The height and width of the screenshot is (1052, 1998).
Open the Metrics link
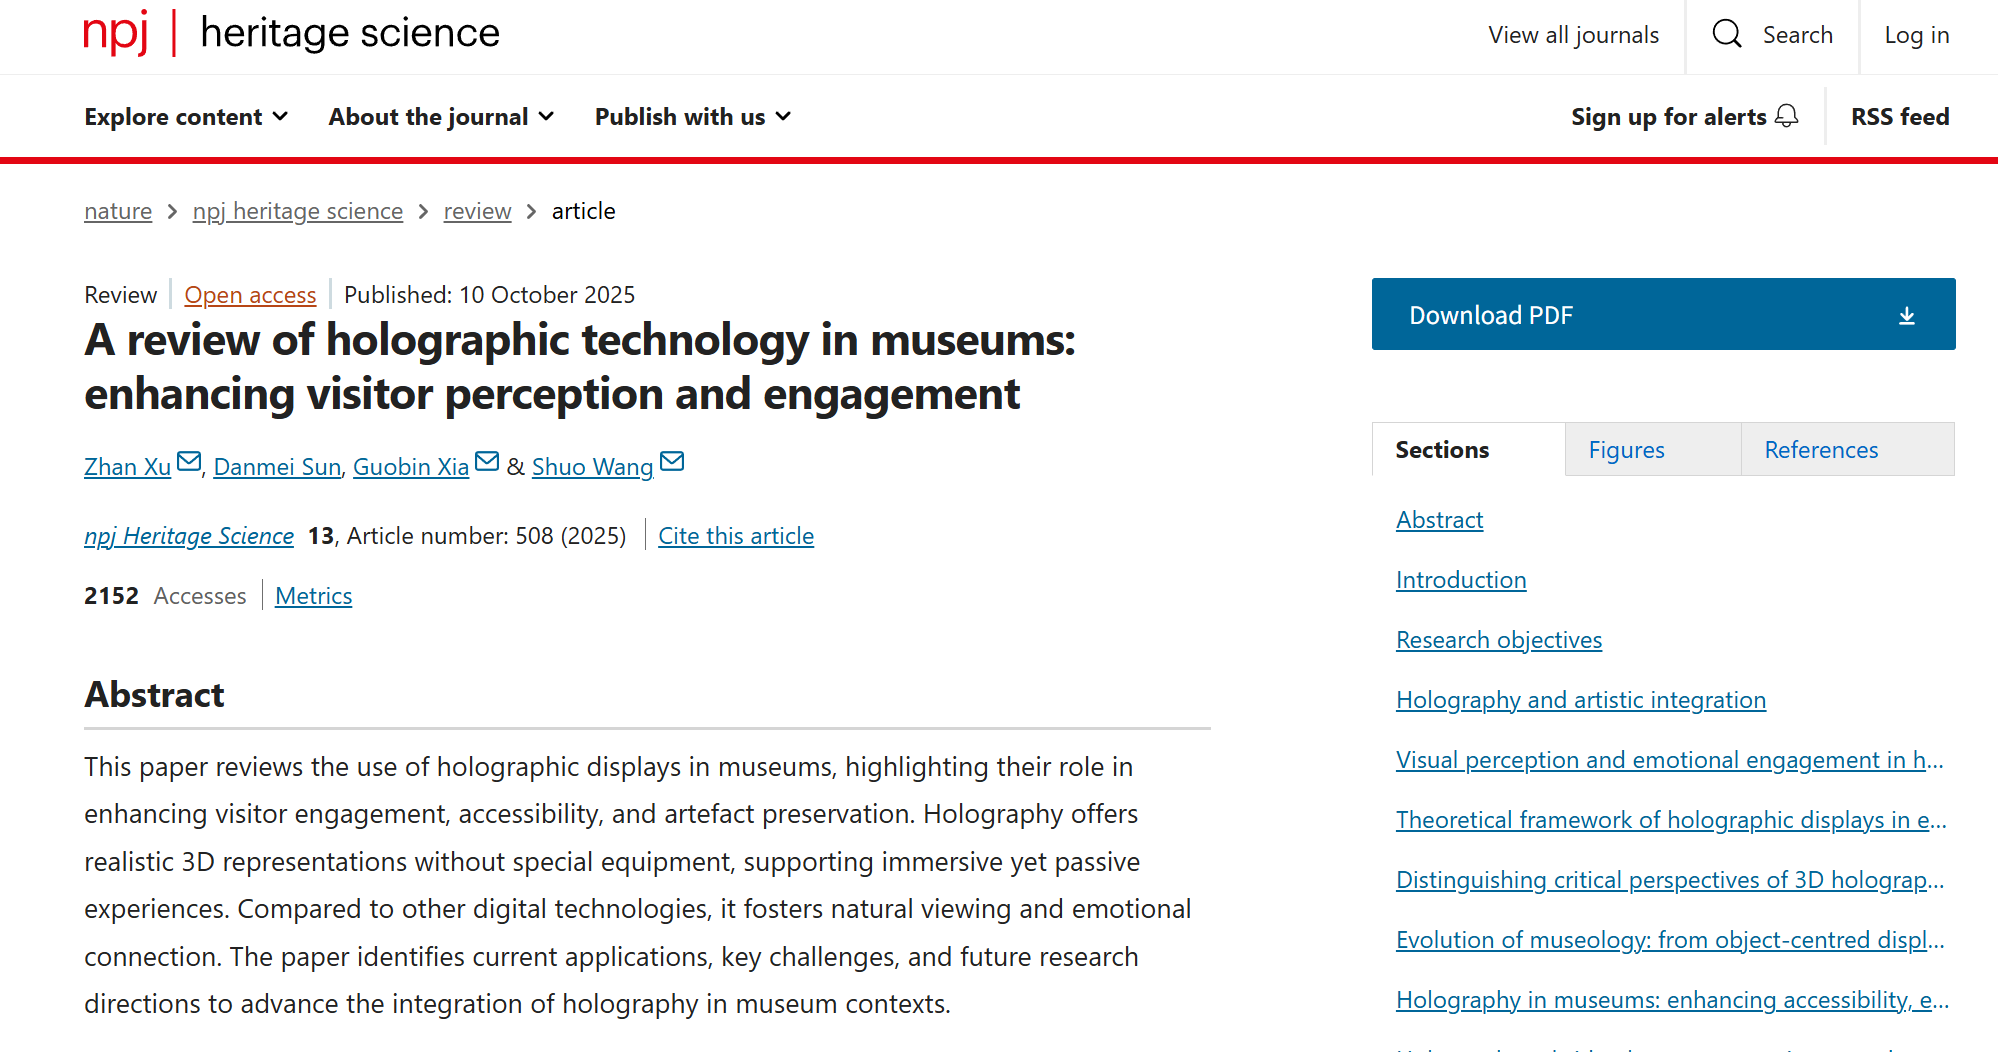tap(313, 596)
